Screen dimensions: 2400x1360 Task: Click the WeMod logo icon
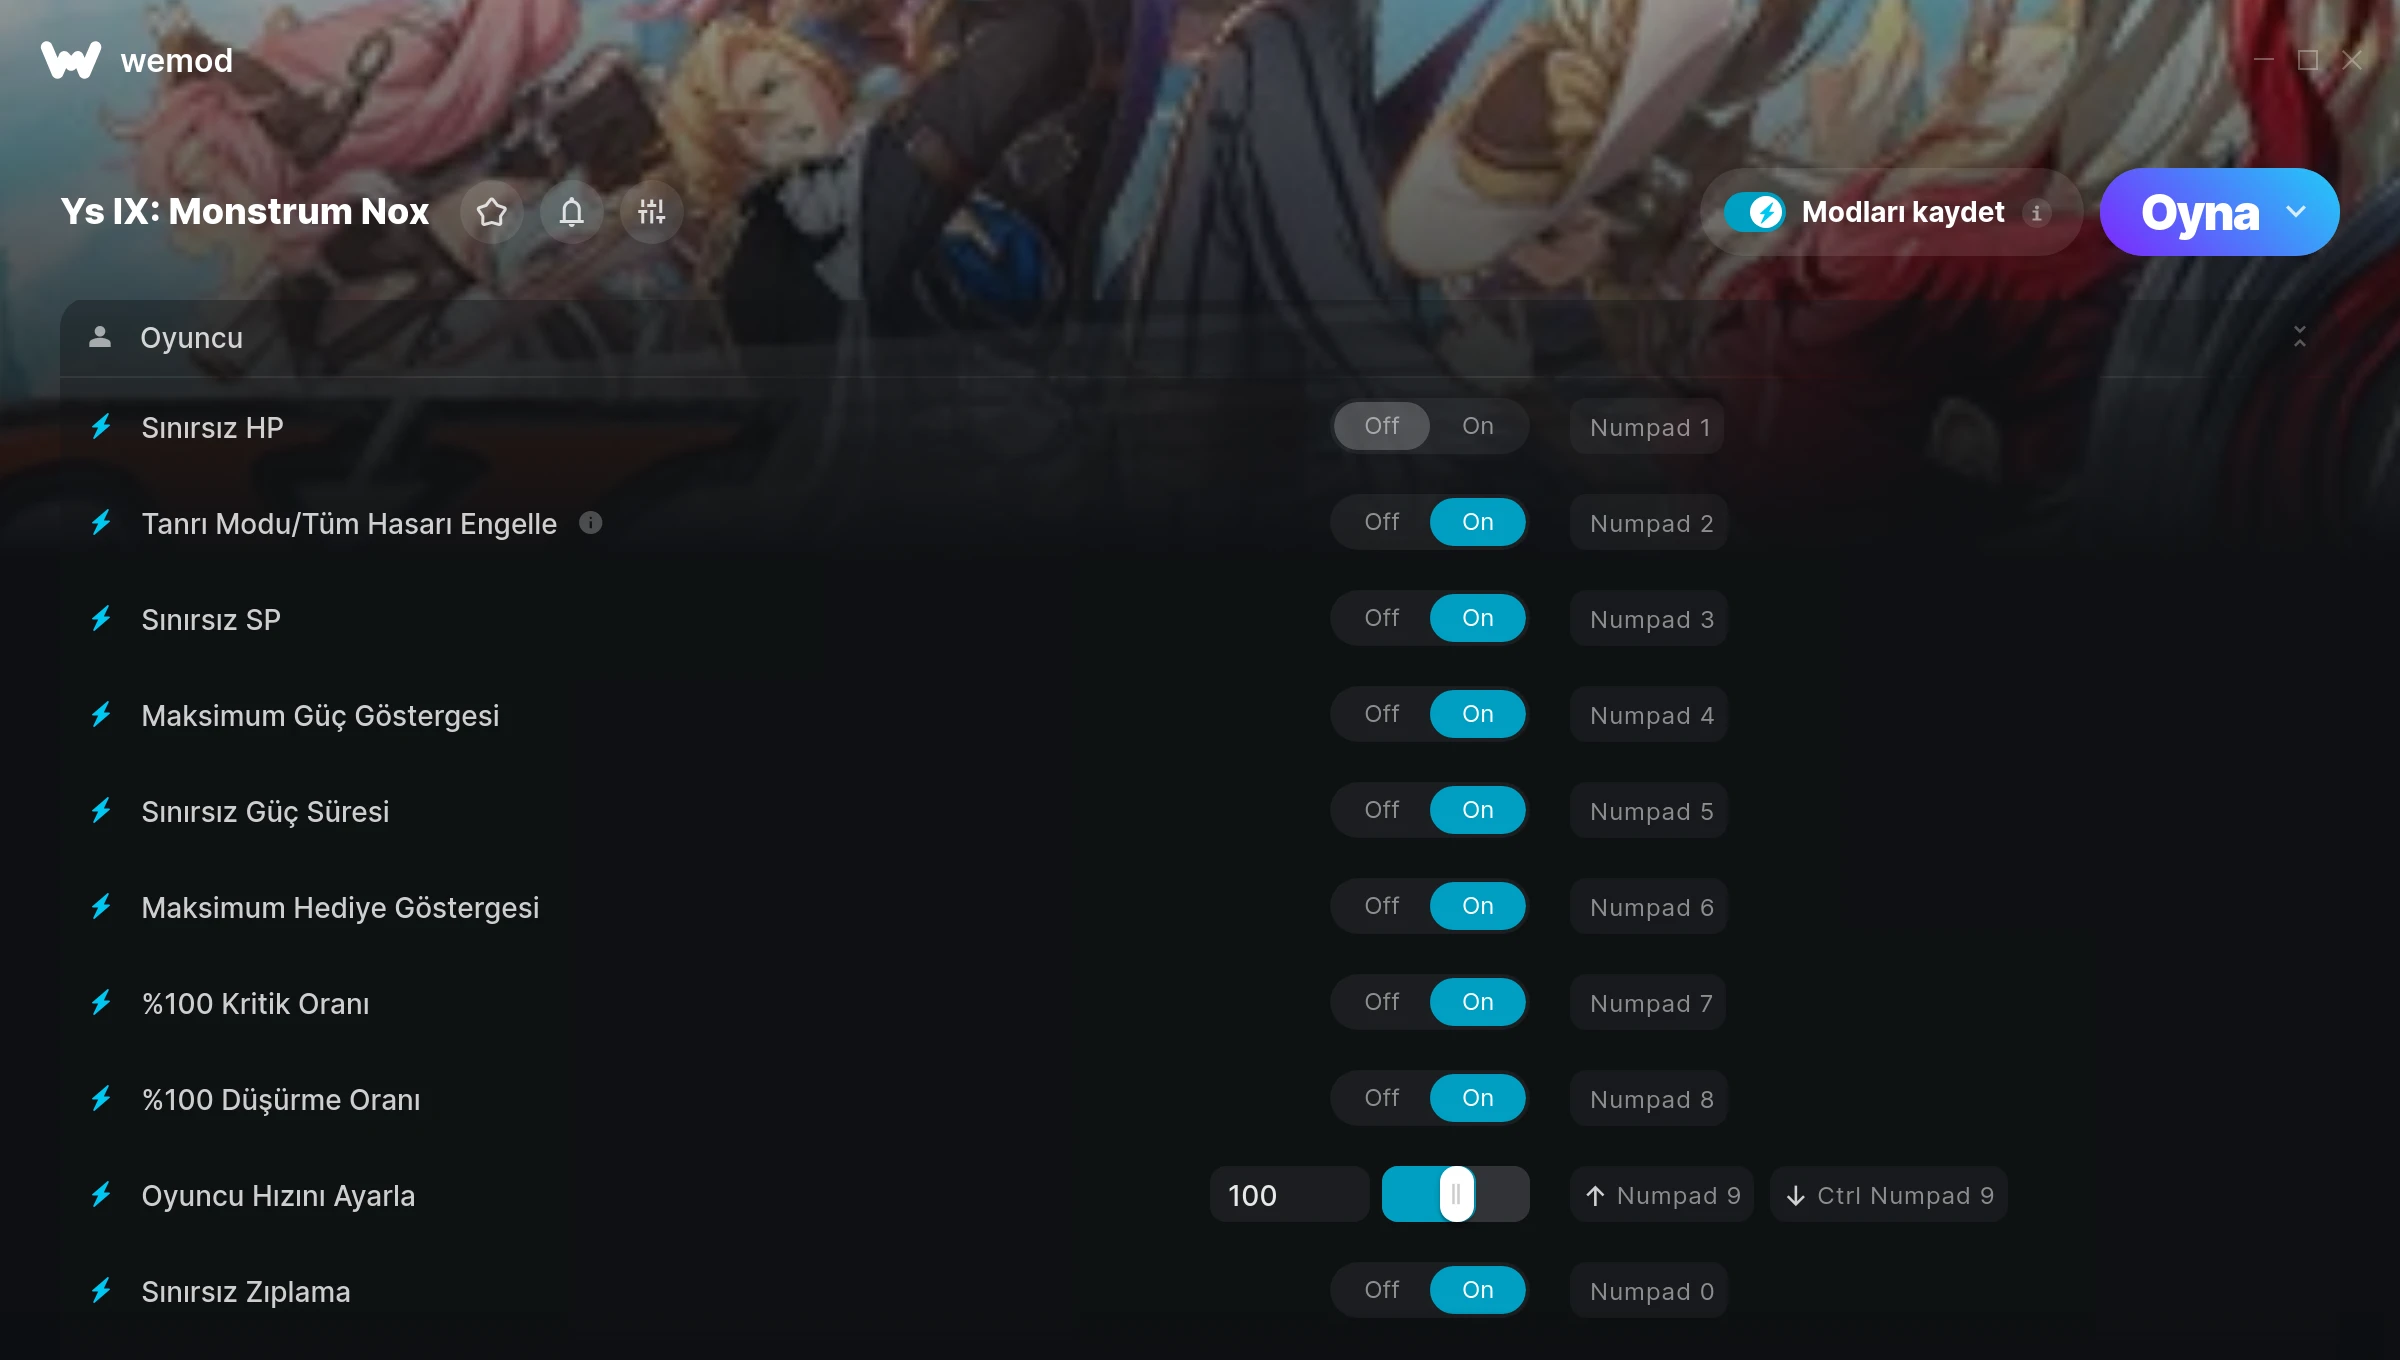(71, 60)
